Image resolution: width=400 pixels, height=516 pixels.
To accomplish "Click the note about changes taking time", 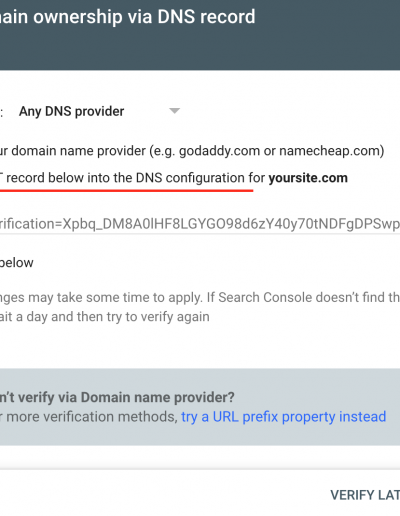I will click(200, 297).
